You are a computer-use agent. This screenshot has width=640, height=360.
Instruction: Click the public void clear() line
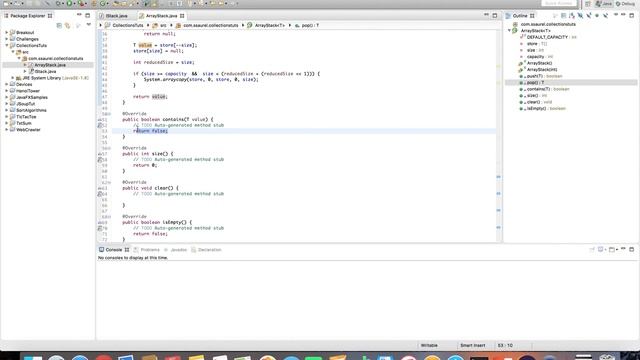(x=150, y=188)
